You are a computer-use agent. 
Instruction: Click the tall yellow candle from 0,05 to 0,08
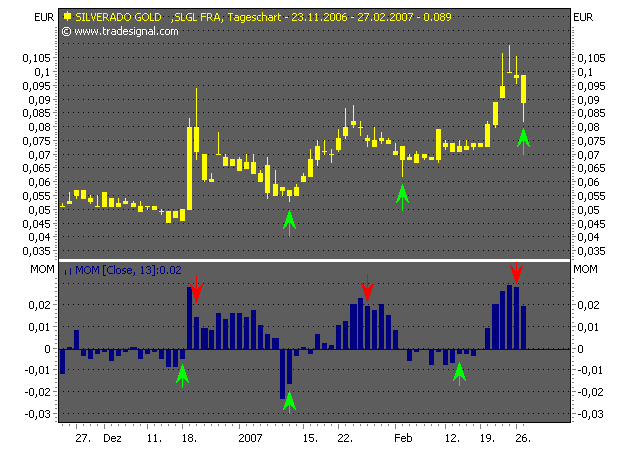pos(189,169)
